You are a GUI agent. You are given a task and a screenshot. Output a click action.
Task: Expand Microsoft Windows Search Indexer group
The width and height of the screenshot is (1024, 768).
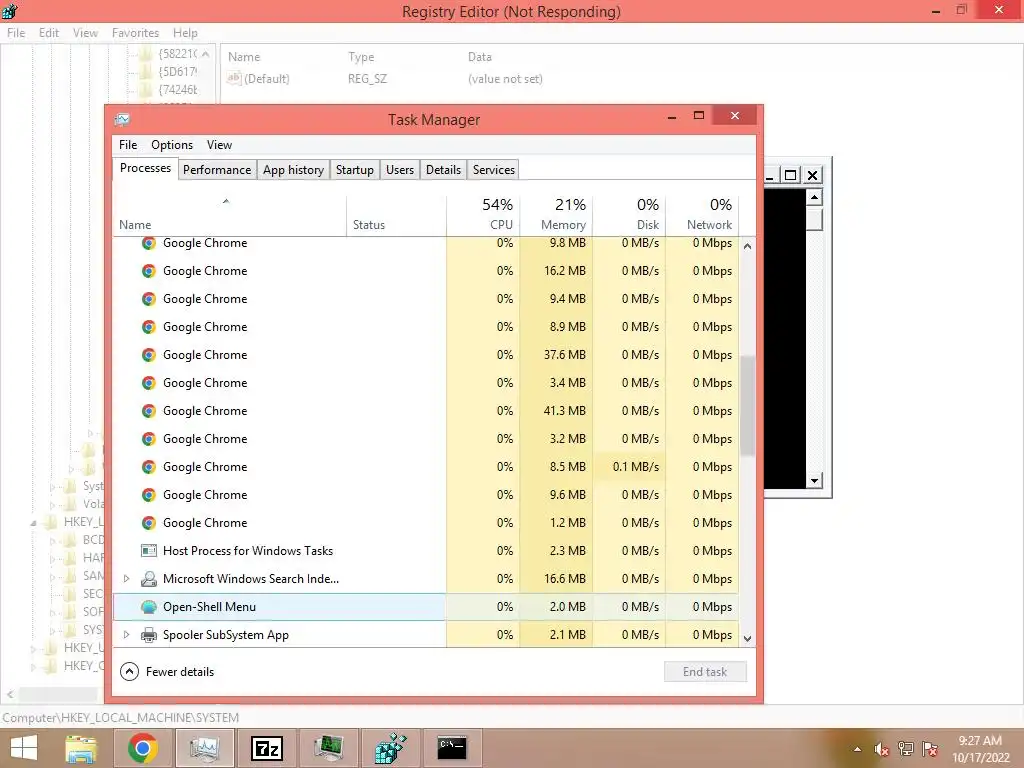tap(127, 579)
